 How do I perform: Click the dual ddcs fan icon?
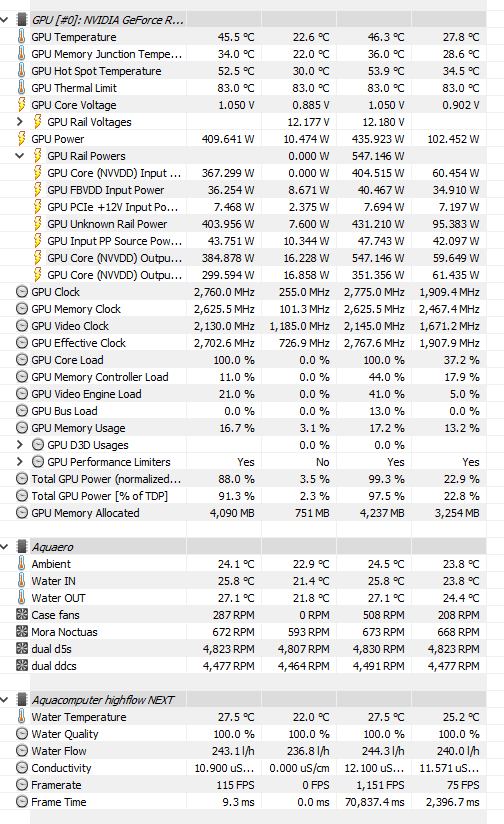[22, 665]
